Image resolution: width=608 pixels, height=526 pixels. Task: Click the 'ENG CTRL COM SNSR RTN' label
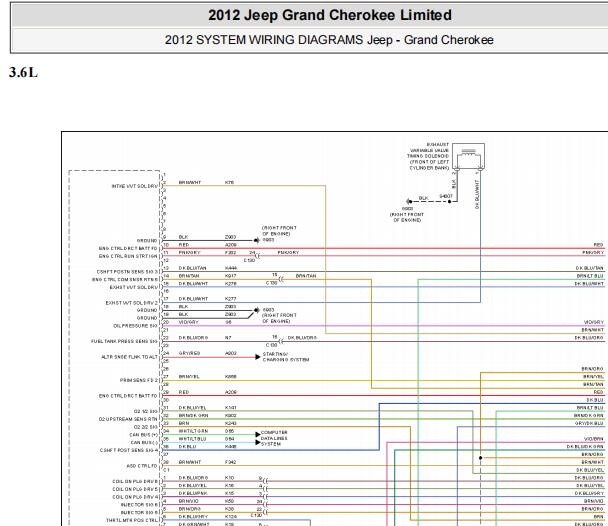[x=125, y=279]
